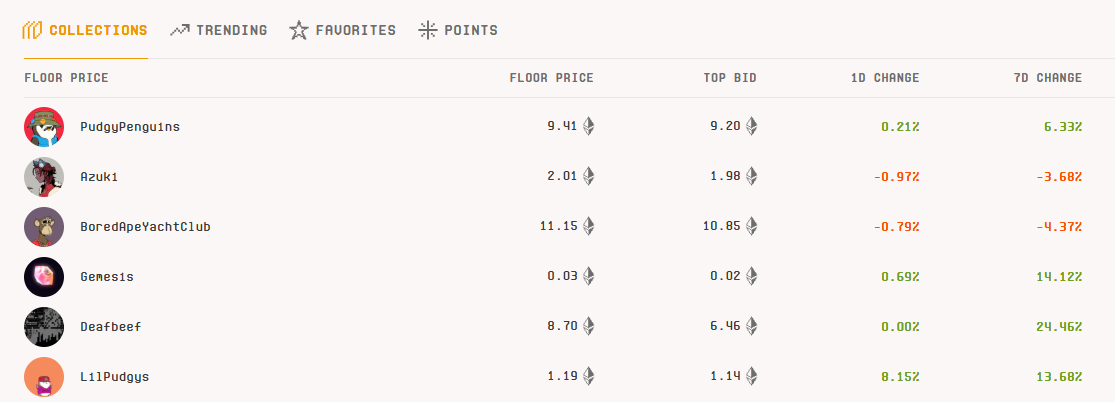Image resolution: width=1115 pixels, height=402 pixels.
Task: Click the ETH icon beside Deafbeef's 8.70 floor
Action: pos(588,327)
